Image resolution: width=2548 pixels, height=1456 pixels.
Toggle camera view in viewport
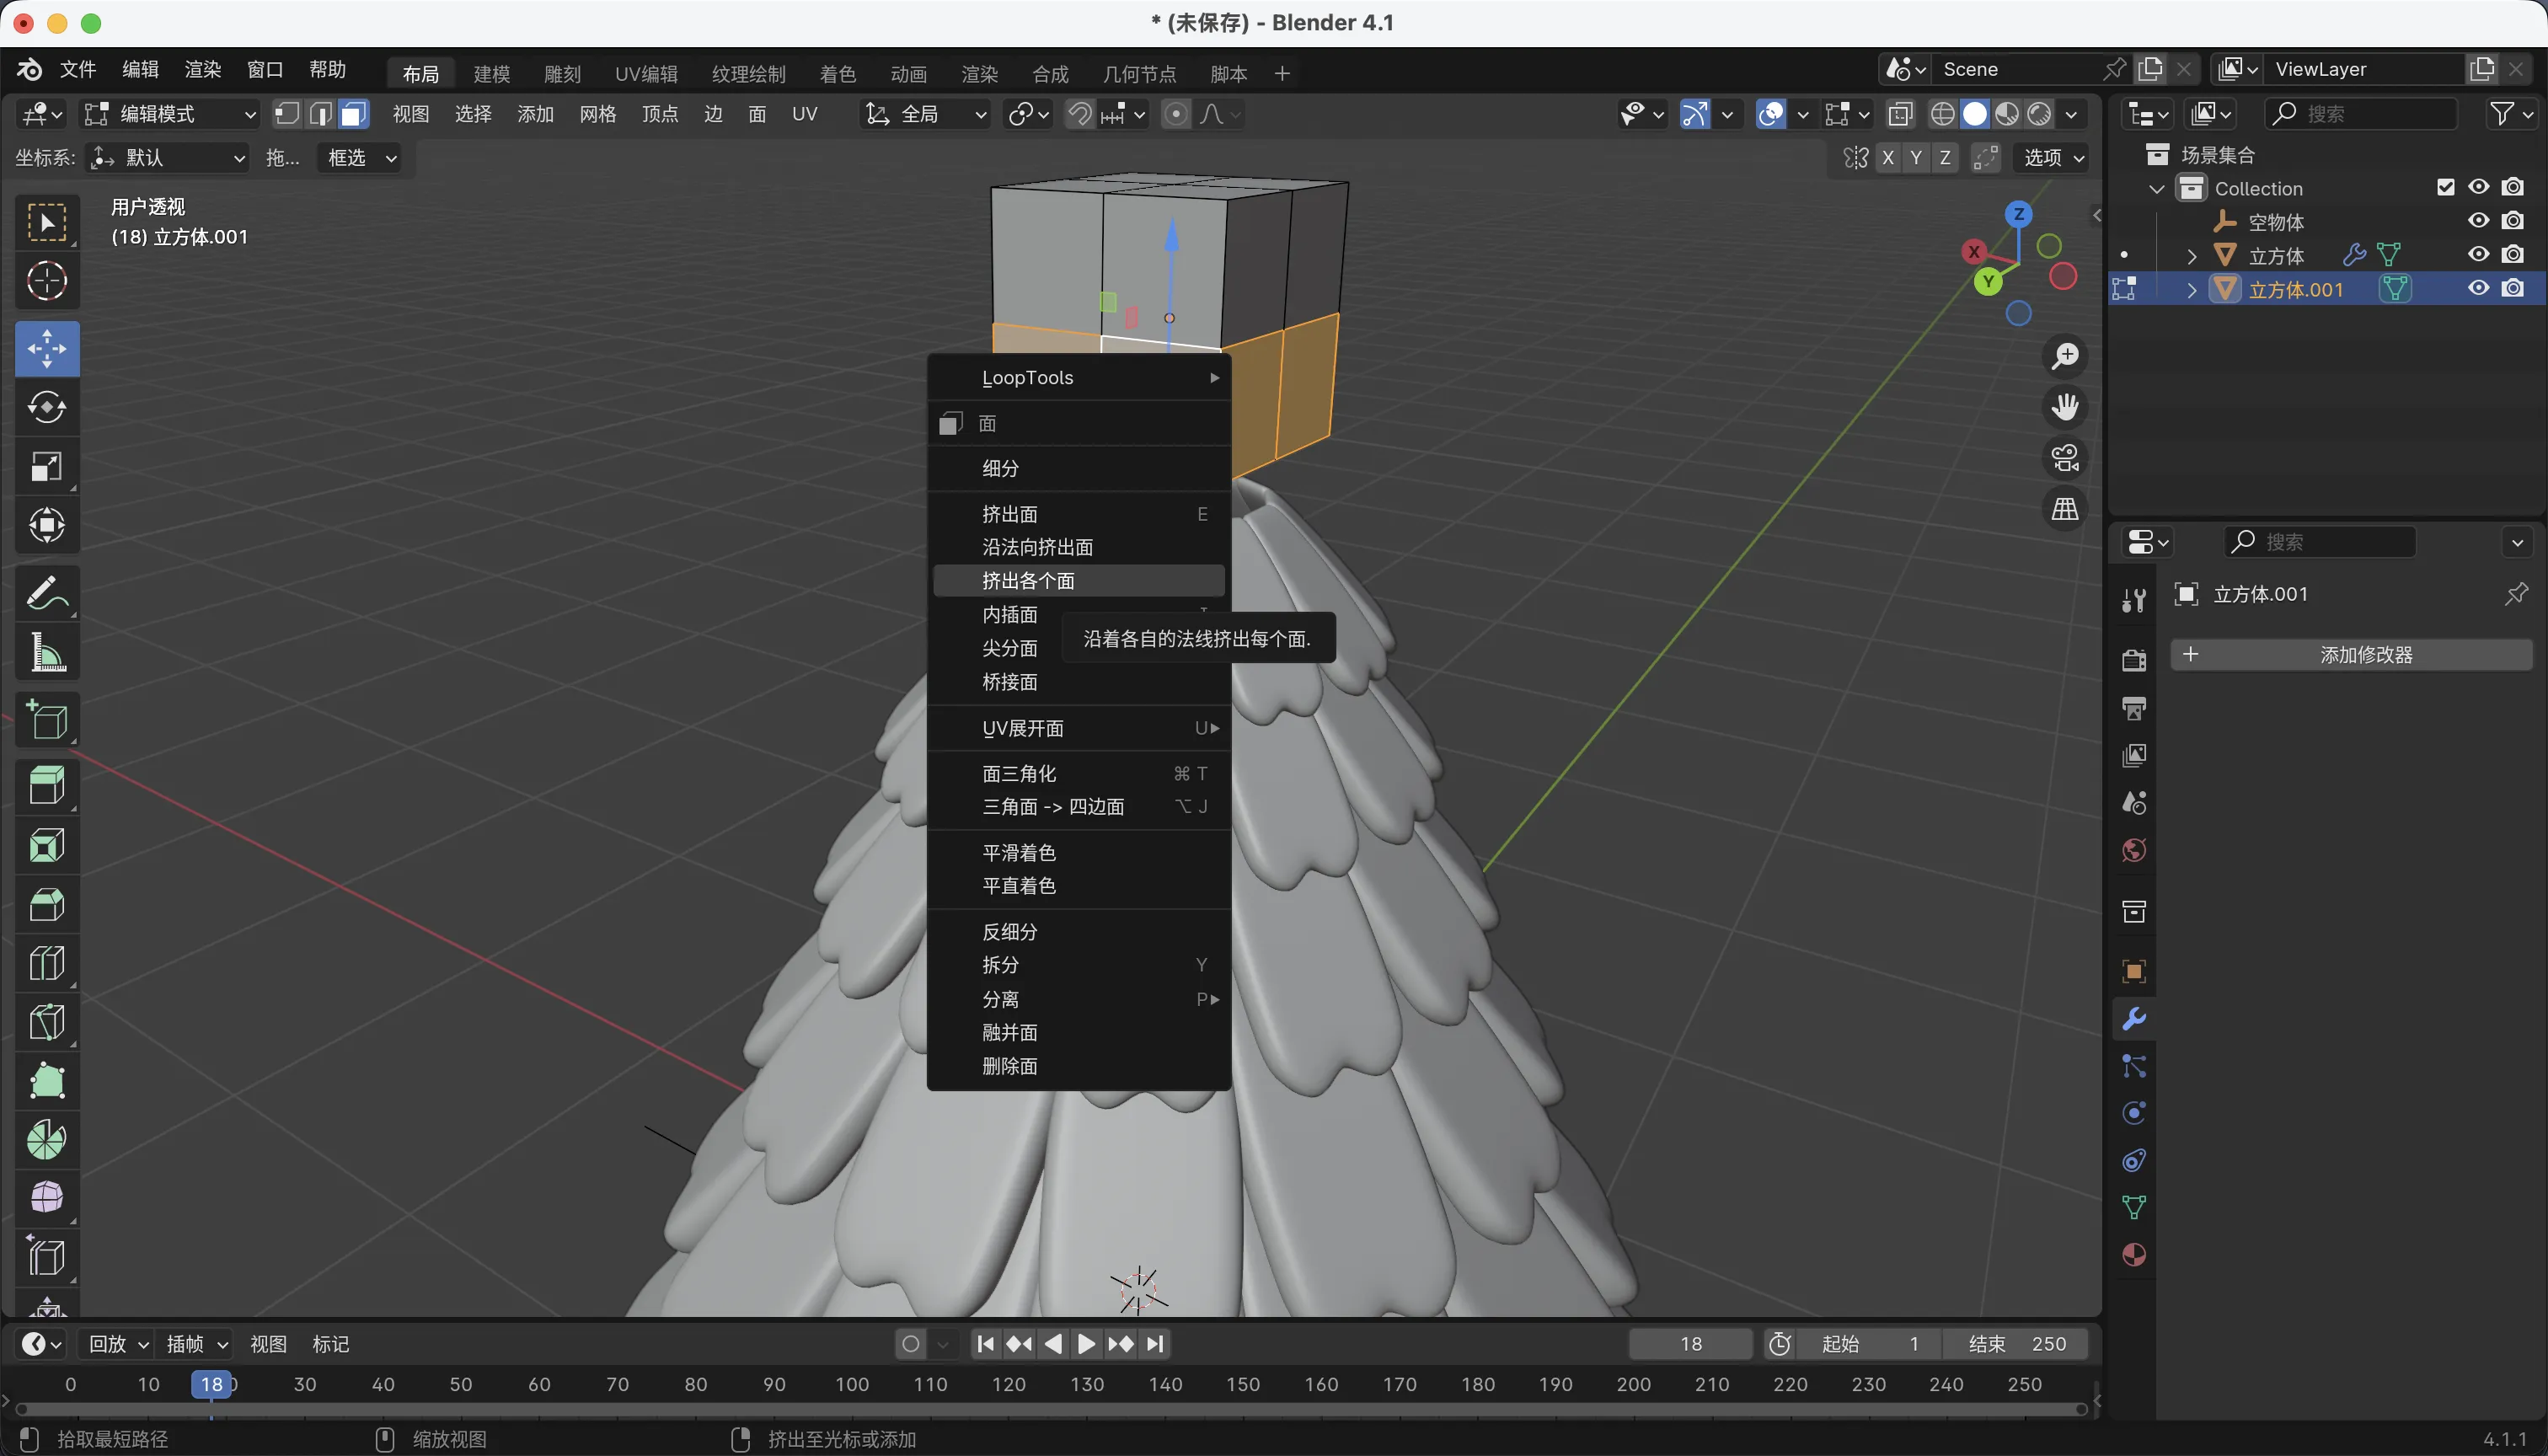point(2064,458)
